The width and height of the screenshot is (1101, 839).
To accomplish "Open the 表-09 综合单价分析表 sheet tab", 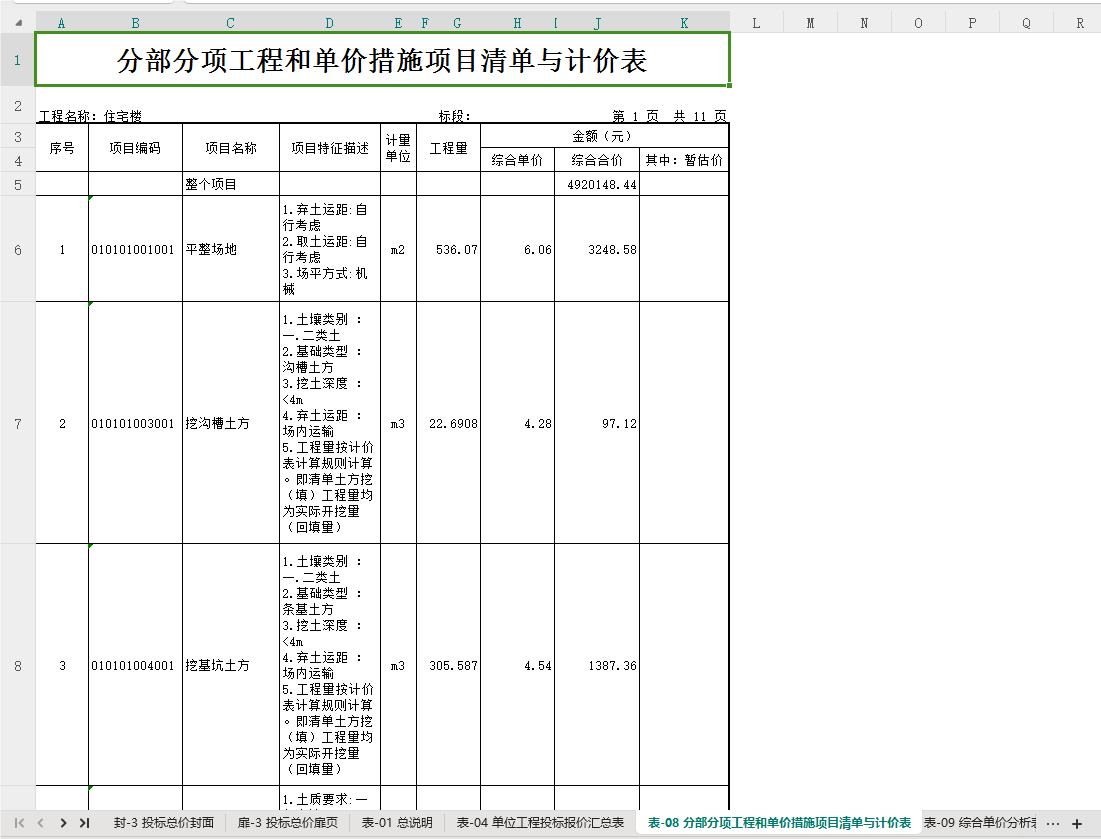I will tap(980, 823).
